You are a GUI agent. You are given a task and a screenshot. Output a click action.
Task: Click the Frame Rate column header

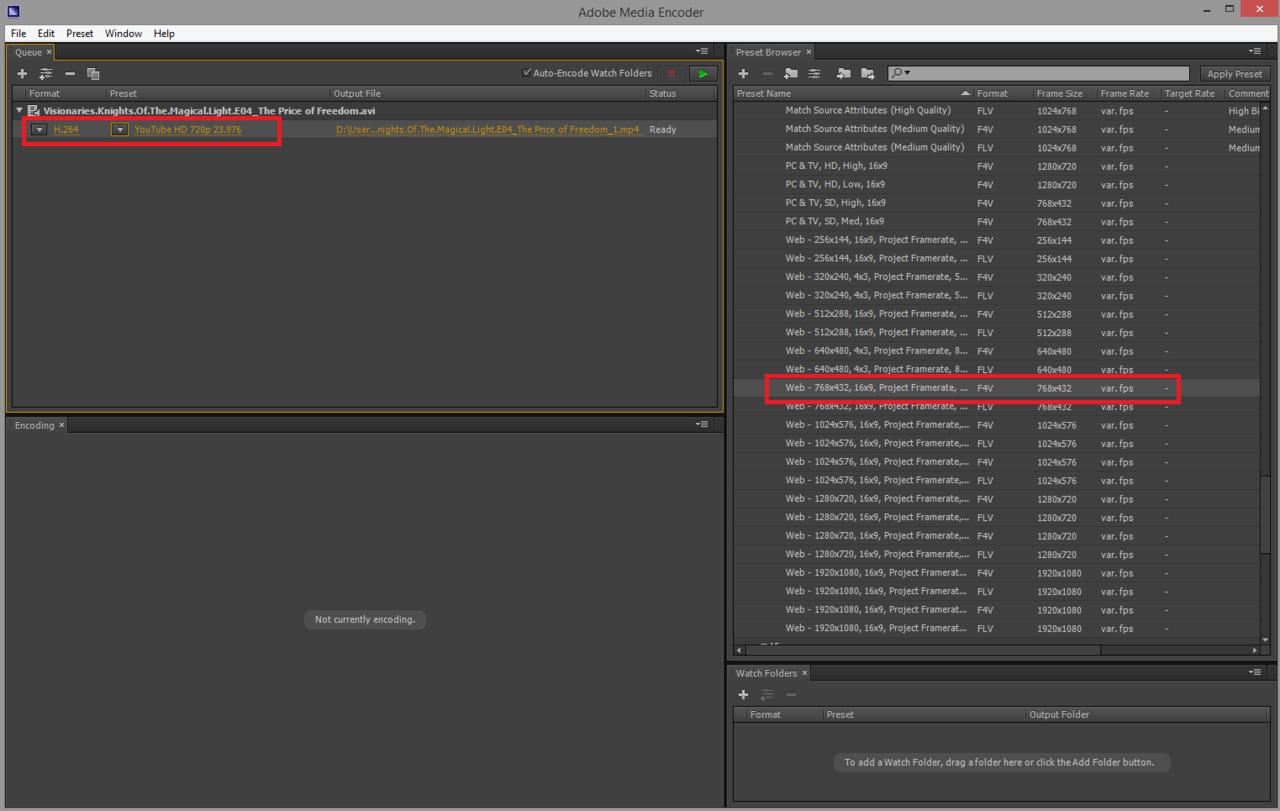(x=1126, y=94)
